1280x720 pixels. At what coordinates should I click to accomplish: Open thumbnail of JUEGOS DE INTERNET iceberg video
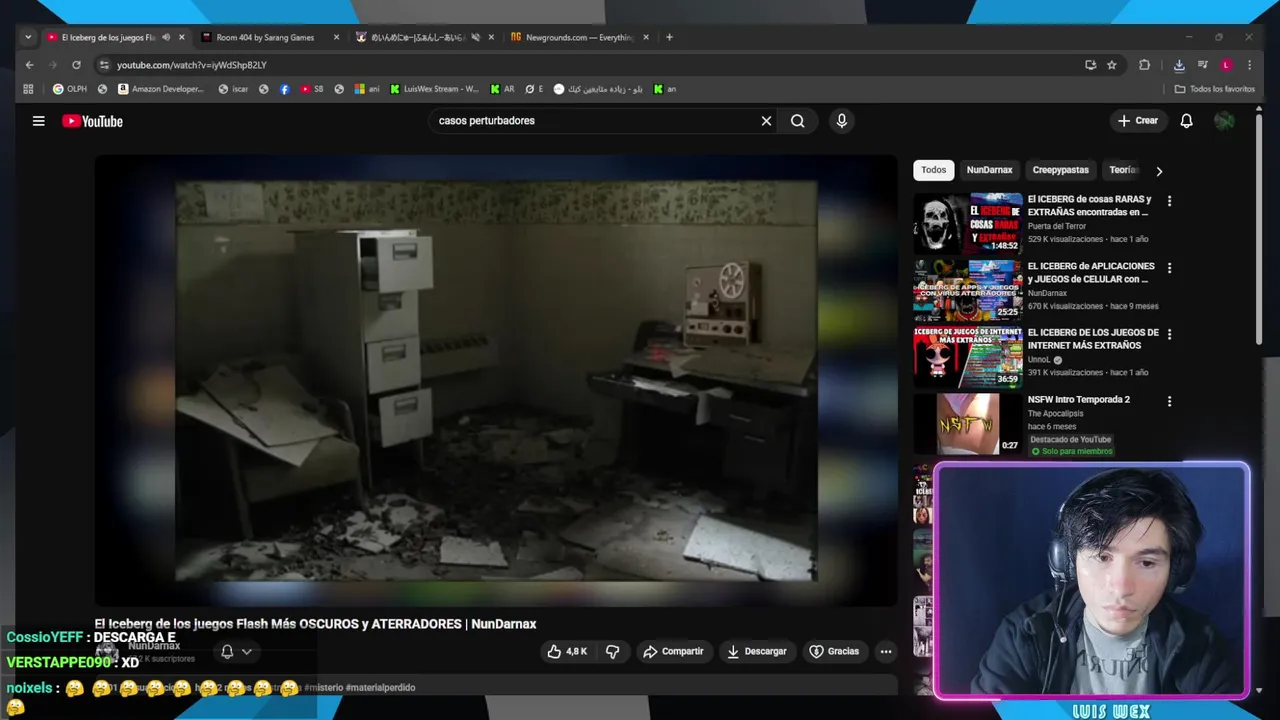967,357
